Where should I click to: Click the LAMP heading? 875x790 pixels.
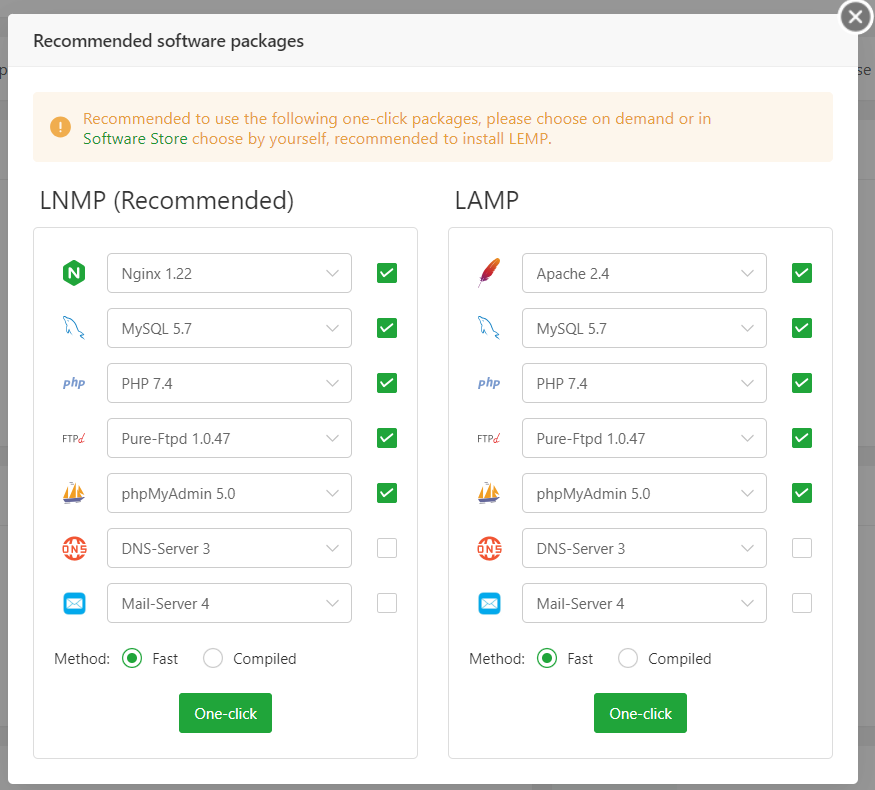click(x=487, y=200)
